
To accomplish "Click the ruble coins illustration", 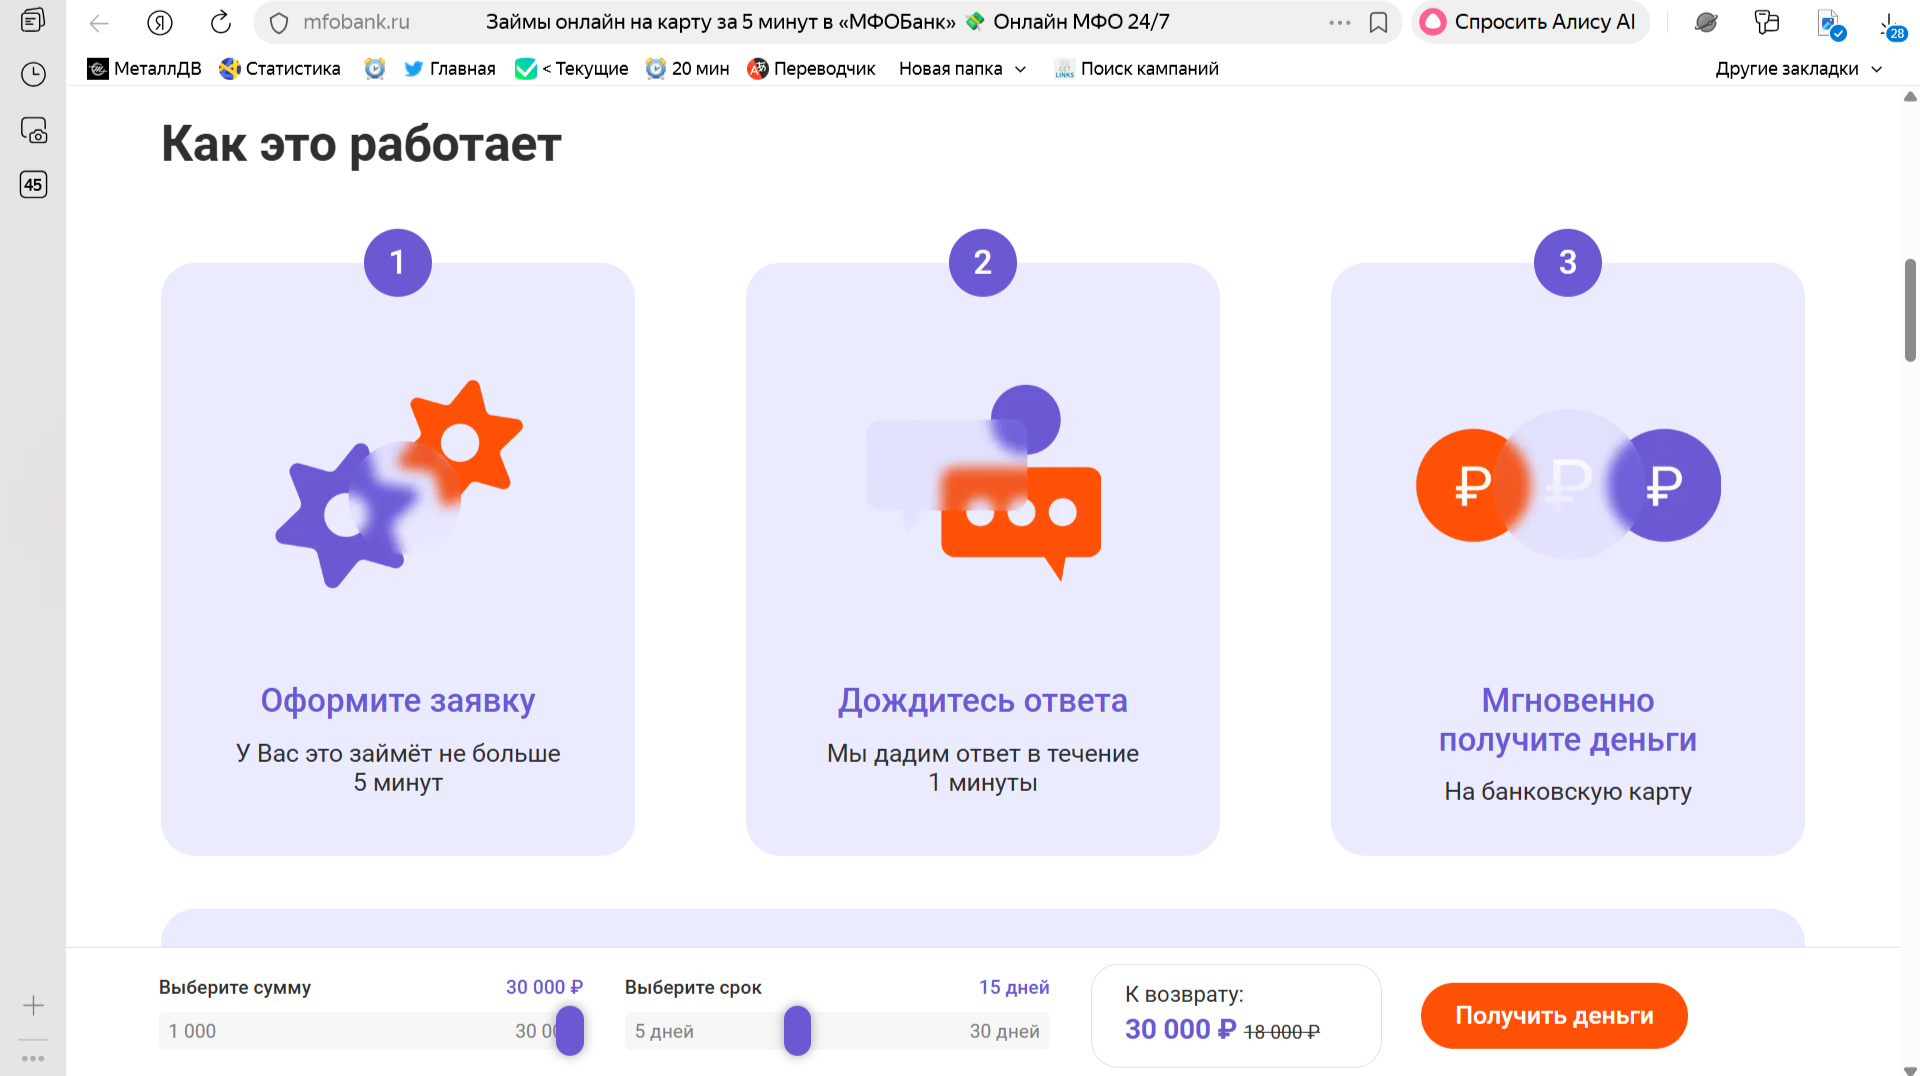I will [1568, 485].
